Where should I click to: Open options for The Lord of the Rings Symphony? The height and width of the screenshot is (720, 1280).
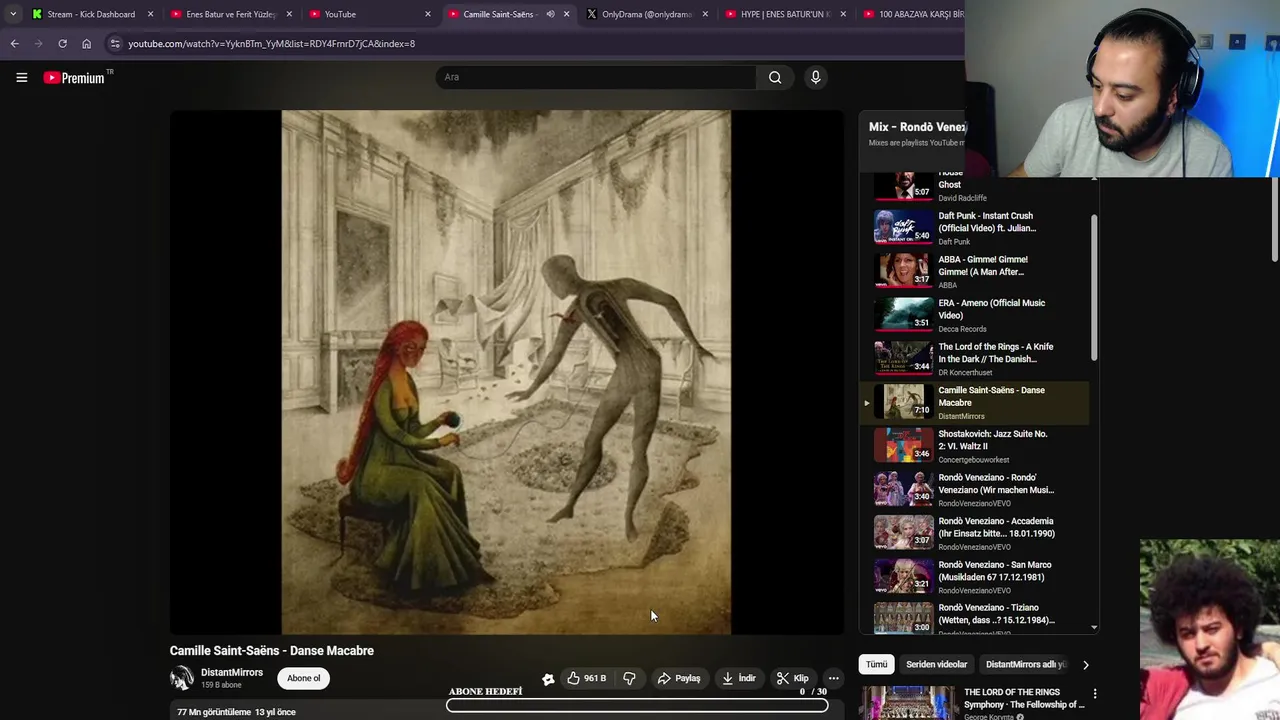pos(1095,693)
